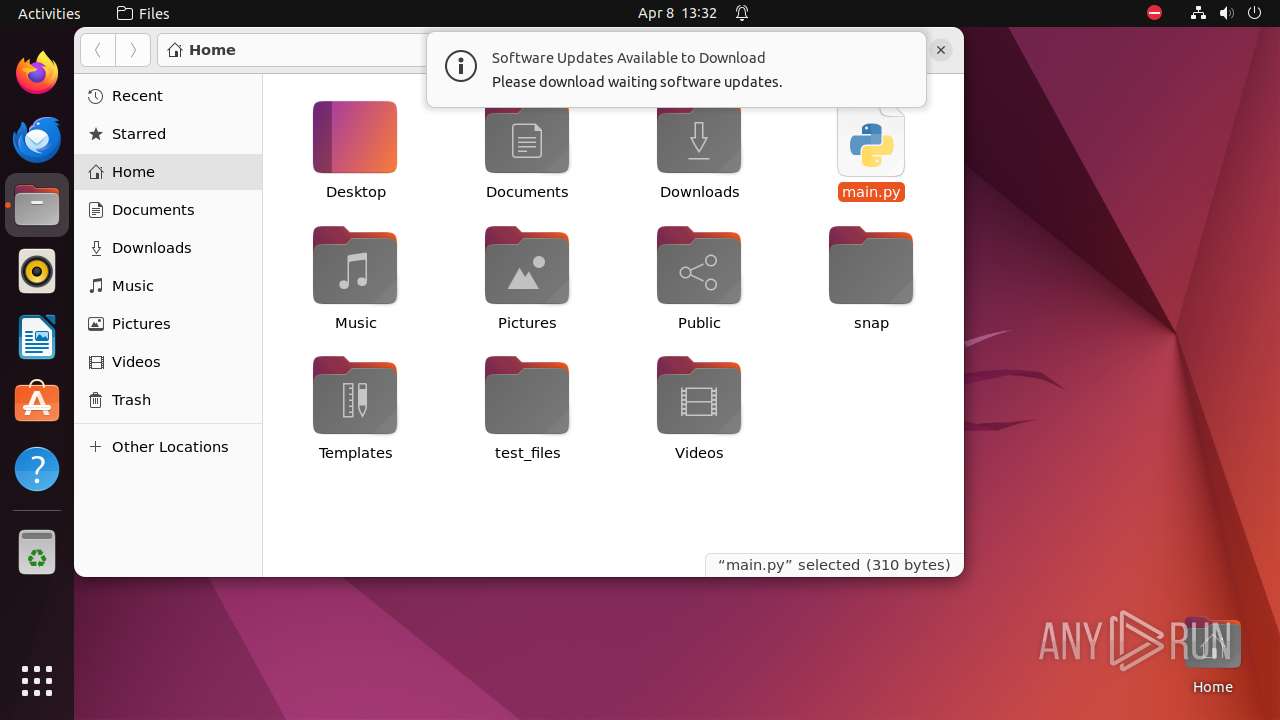Select Documents in the sidebar
This screenshot has height=720, width=1280.
pyautogui.click(x=168, y=210)
